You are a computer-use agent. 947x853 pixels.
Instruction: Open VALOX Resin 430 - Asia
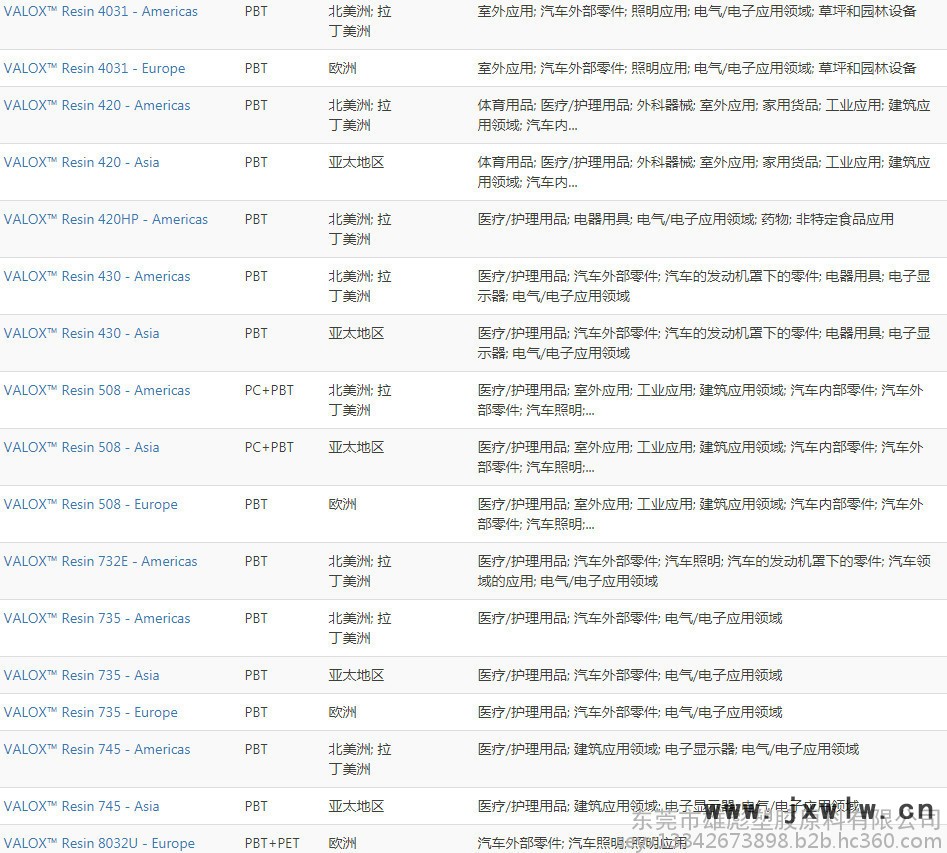click(81, 334)
